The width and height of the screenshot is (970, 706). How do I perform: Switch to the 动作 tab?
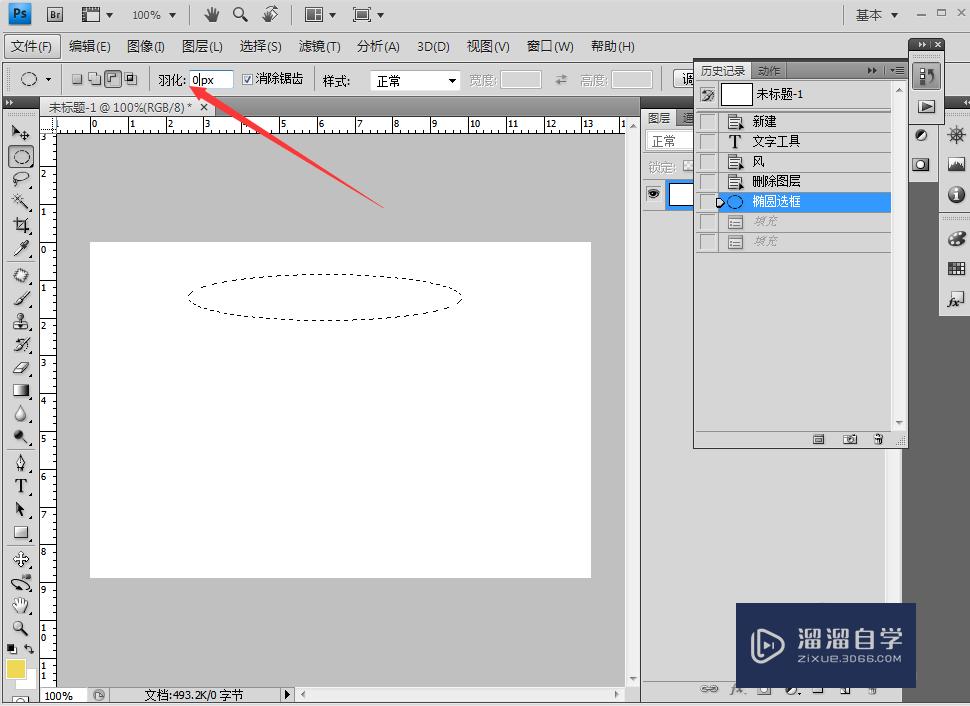click(769, 71)
